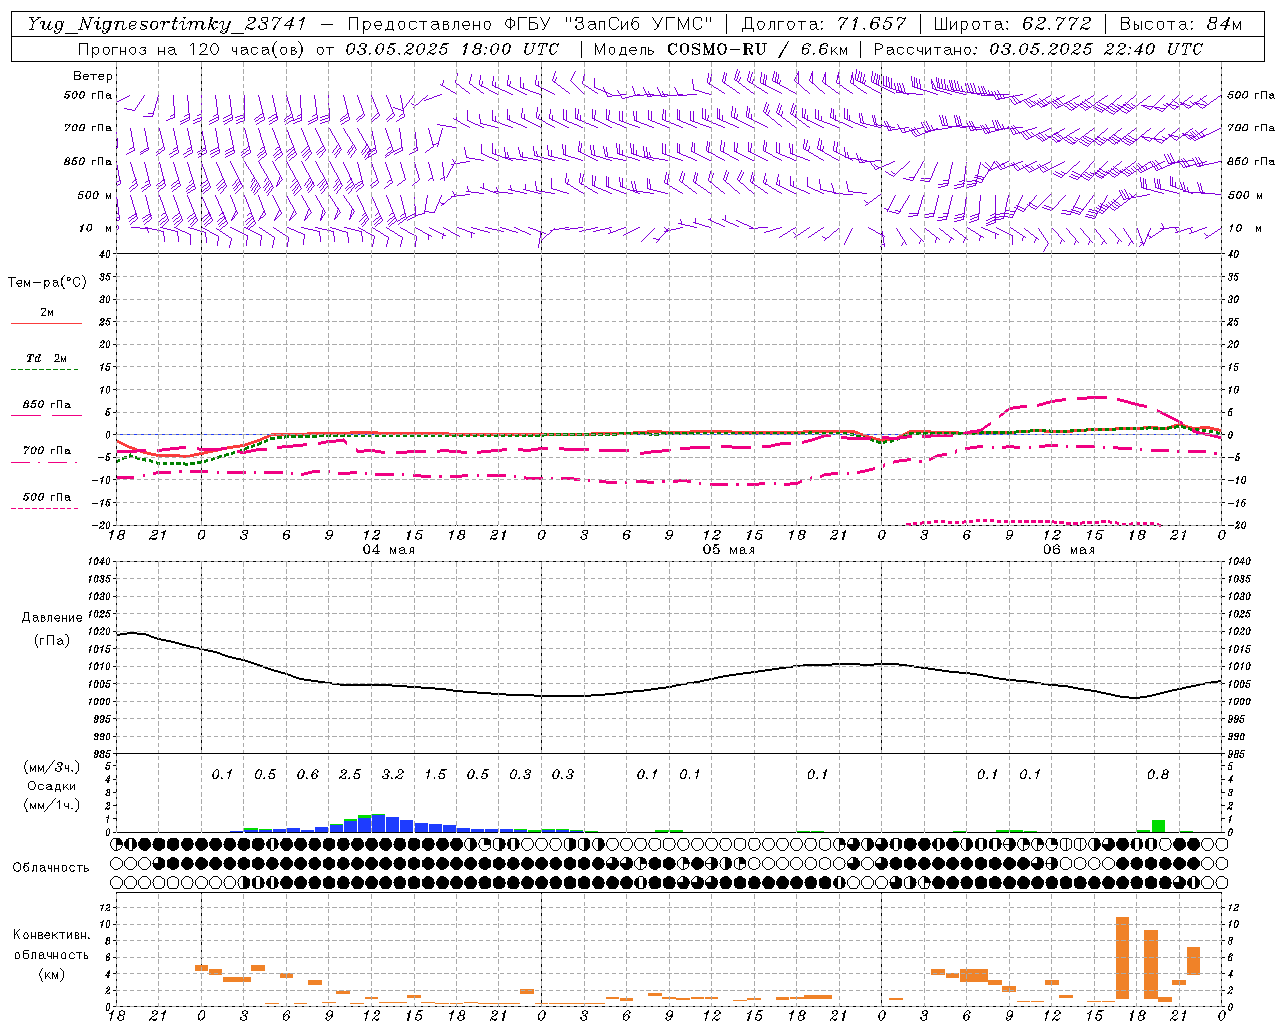Click the Давление pressure section label

pyautogui.click(x=52, y=618)
